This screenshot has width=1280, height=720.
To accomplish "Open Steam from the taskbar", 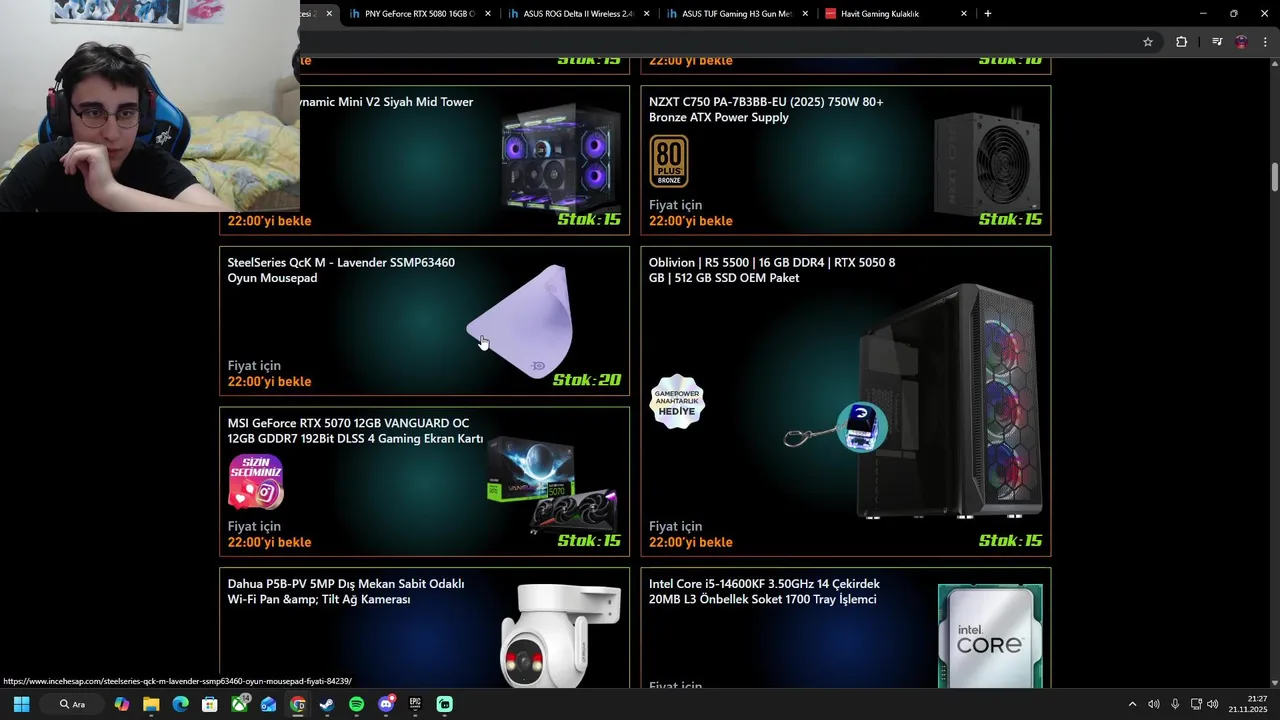I will [x=327, y=704].
